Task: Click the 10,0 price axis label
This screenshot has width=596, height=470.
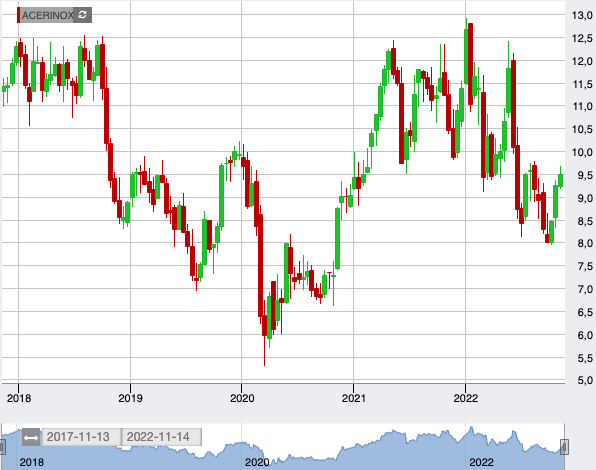Action: pos(582,152)
